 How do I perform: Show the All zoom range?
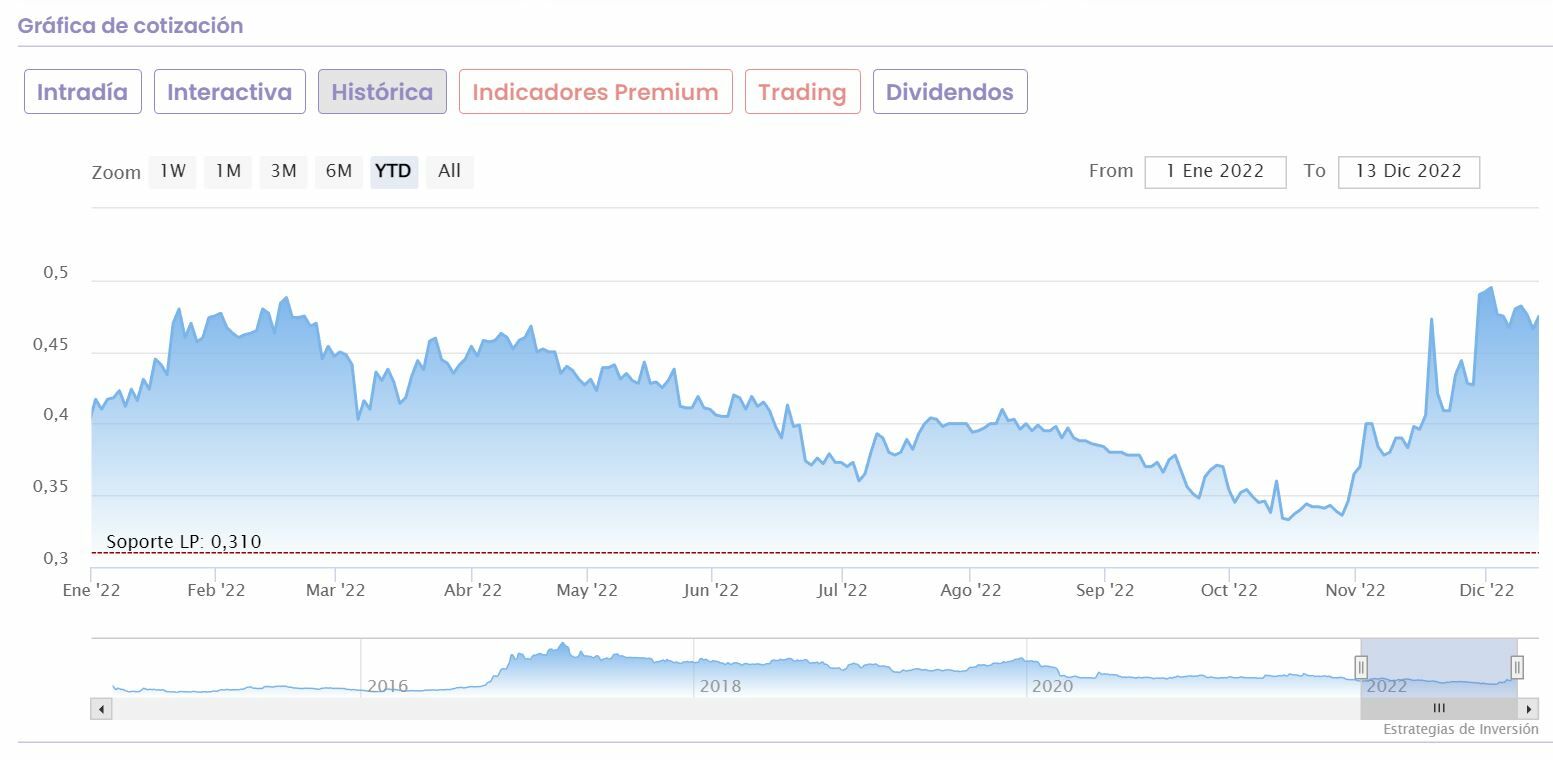449,171
